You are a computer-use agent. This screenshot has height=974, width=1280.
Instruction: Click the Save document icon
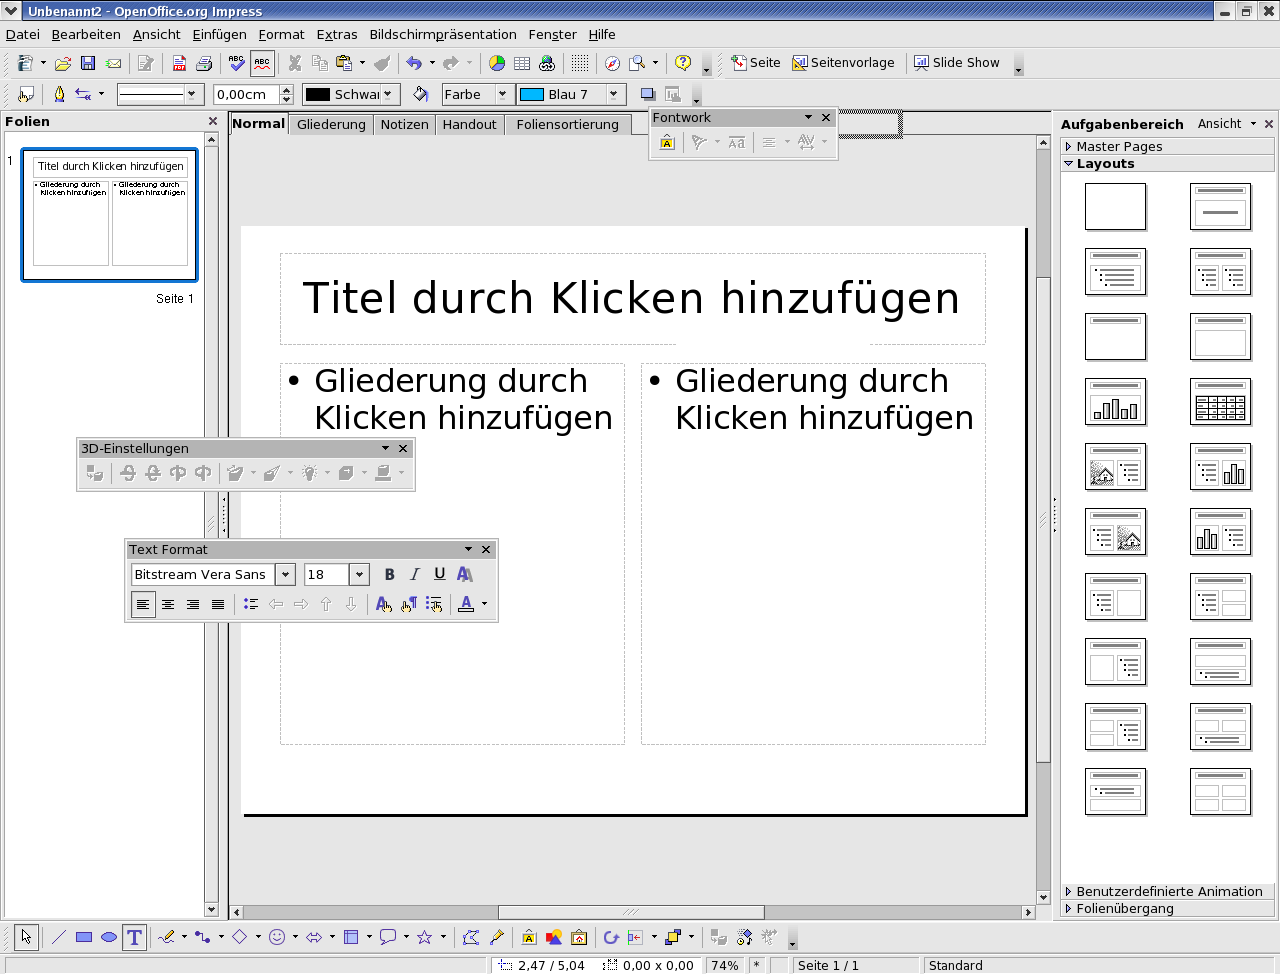(x=88, y=63)
